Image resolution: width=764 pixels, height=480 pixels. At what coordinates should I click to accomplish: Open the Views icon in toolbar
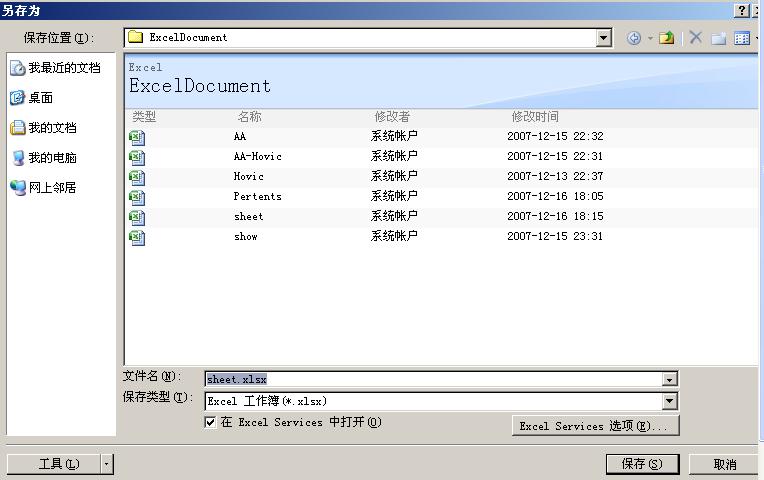[742, 38]
